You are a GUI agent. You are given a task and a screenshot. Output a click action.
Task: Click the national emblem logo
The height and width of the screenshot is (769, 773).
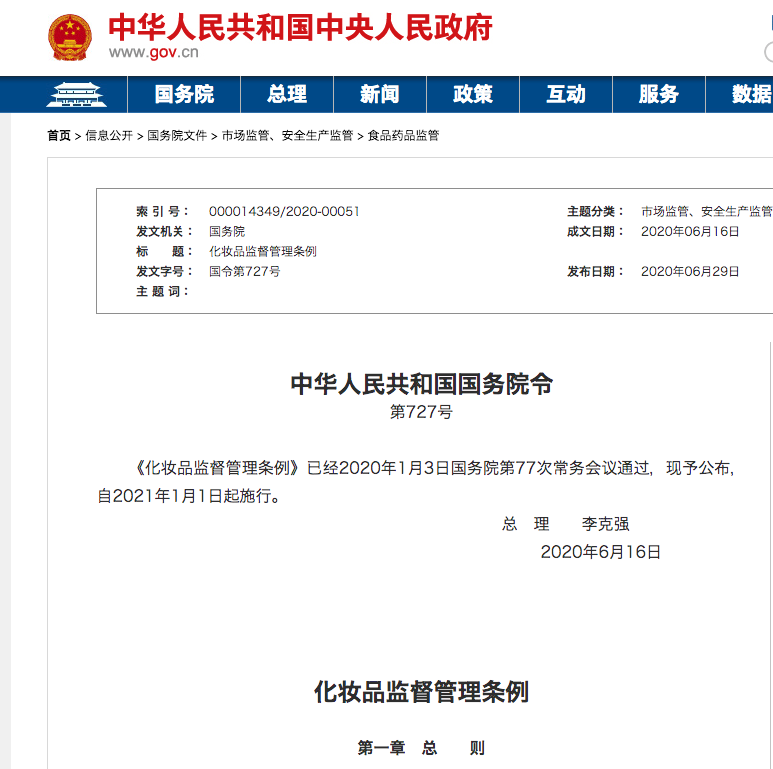coord(70,37)
